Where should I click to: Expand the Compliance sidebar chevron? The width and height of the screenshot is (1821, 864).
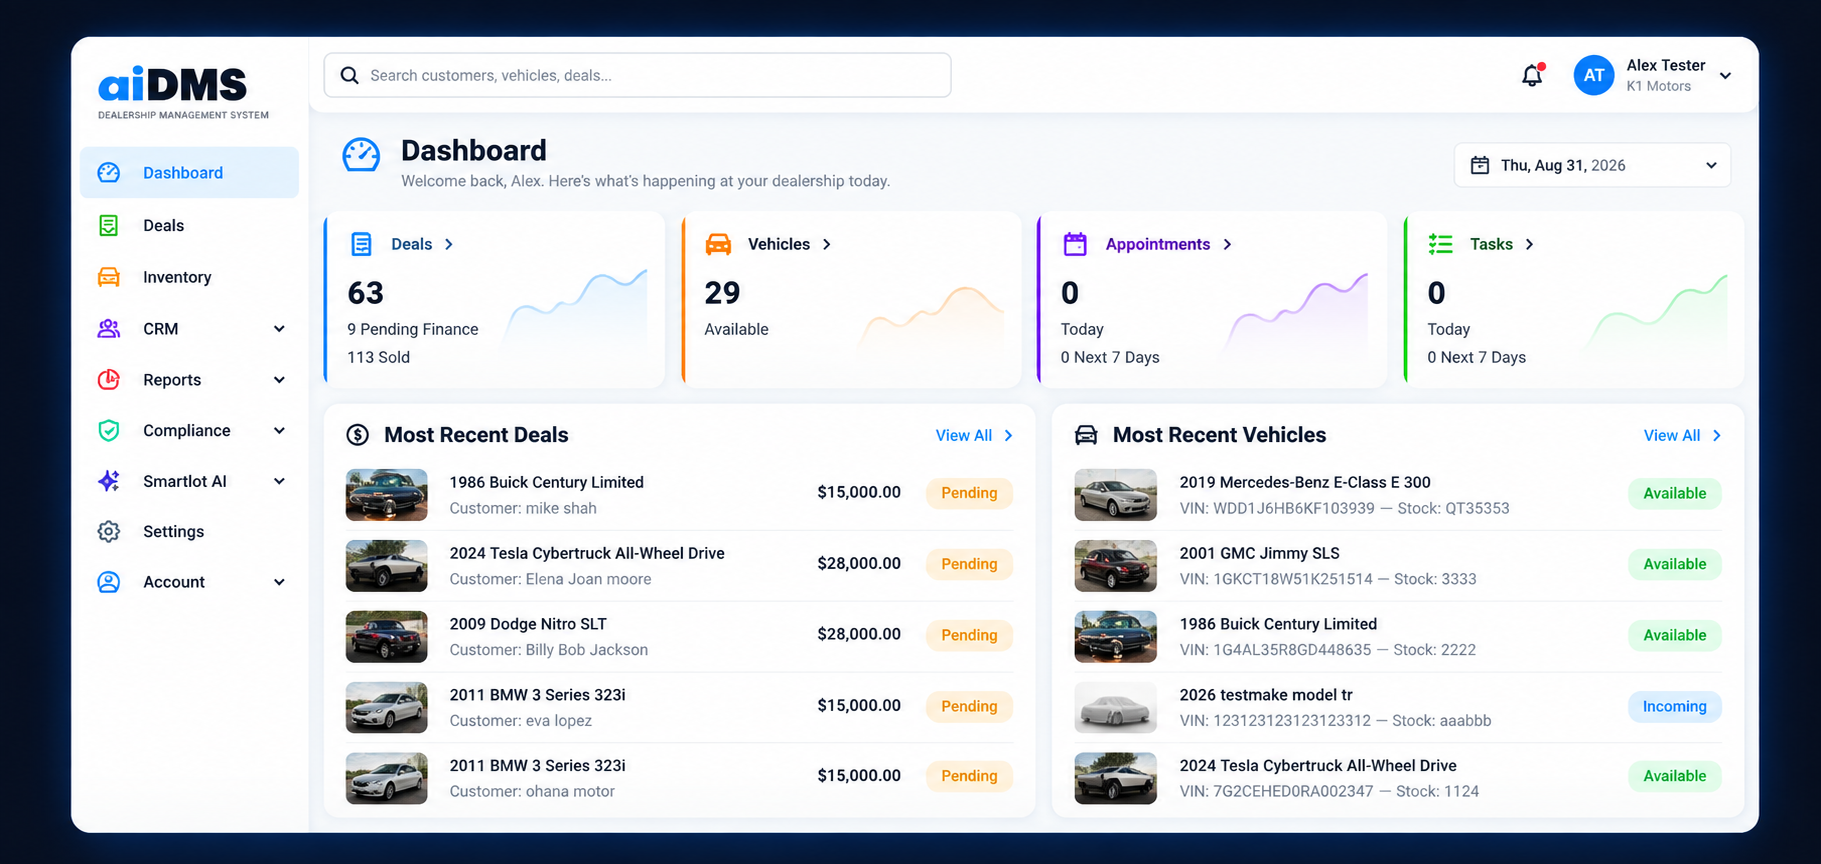point(279,431)
